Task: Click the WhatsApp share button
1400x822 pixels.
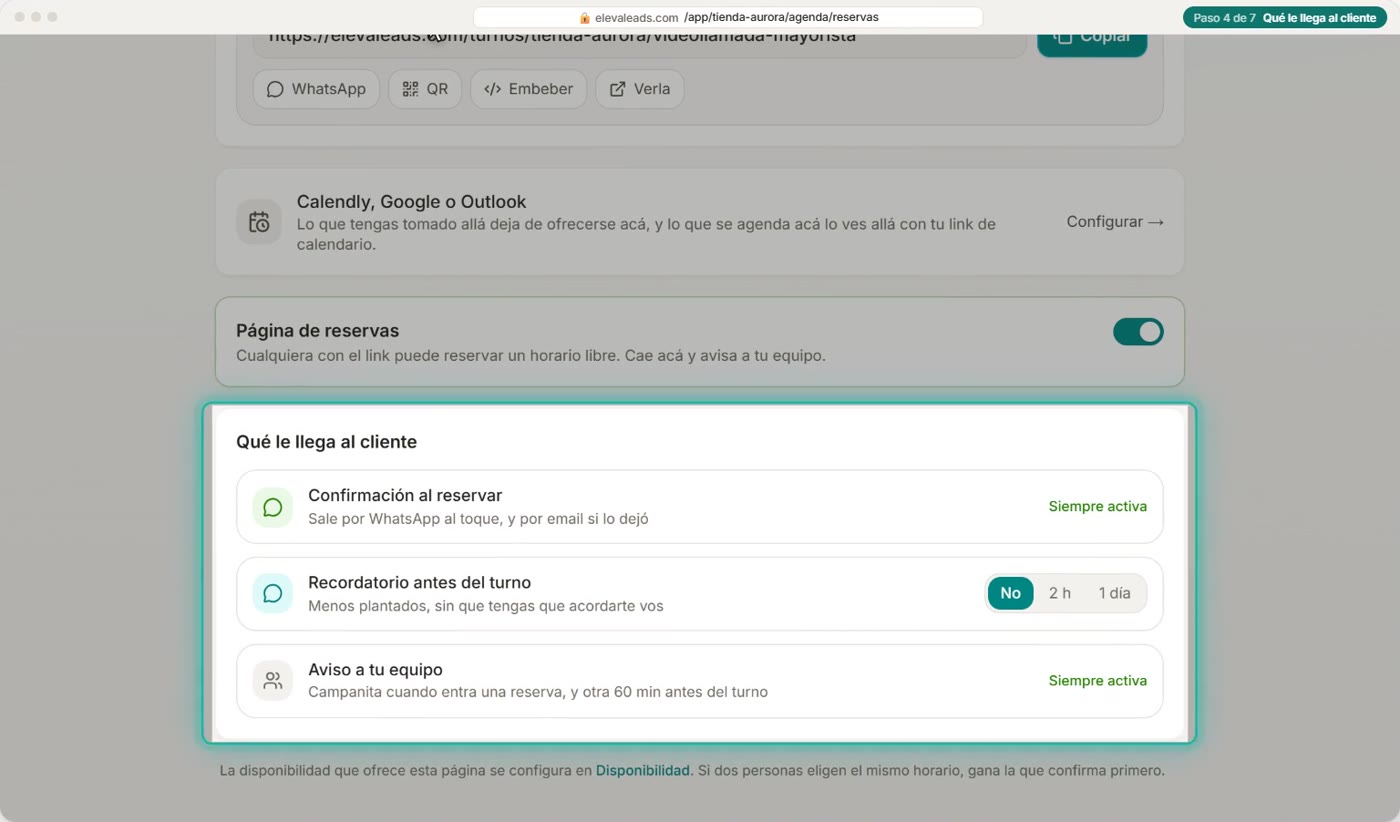Action: 316,89
